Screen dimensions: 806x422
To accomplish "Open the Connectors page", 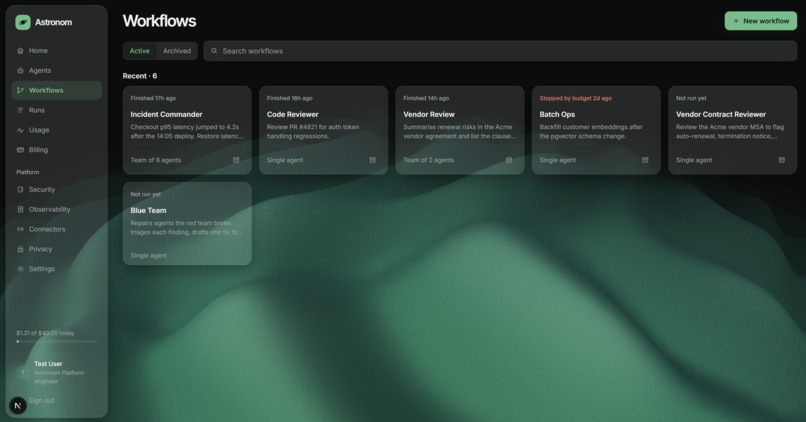I will [57, 229].
